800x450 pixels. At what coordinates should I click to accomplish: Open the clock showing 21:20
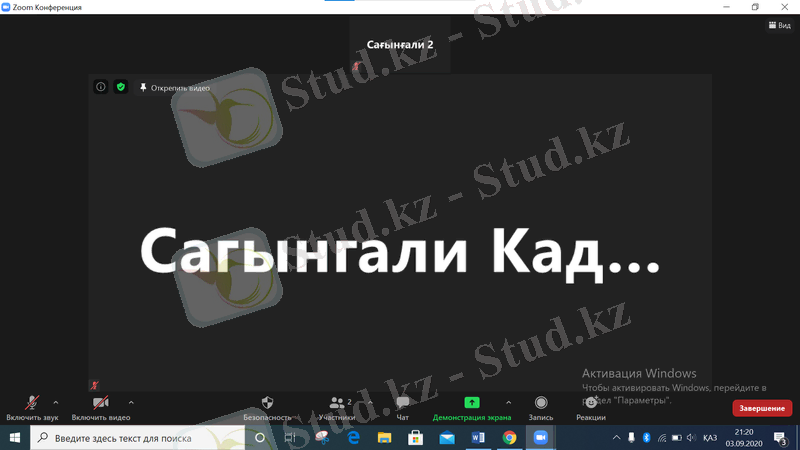click(744, 438)
